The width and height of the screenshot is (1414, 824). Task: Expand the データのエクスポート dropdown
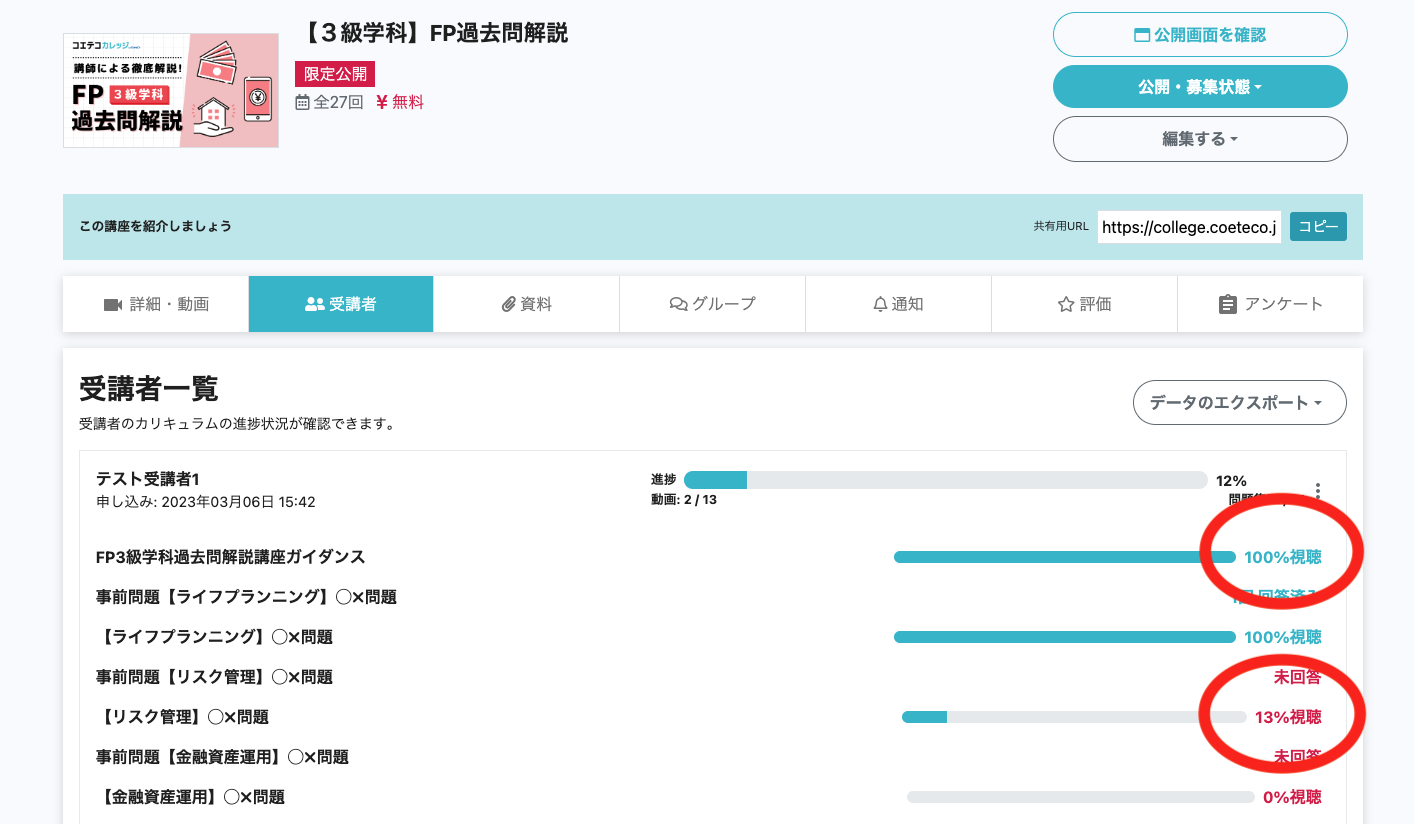pos(1239,403)
